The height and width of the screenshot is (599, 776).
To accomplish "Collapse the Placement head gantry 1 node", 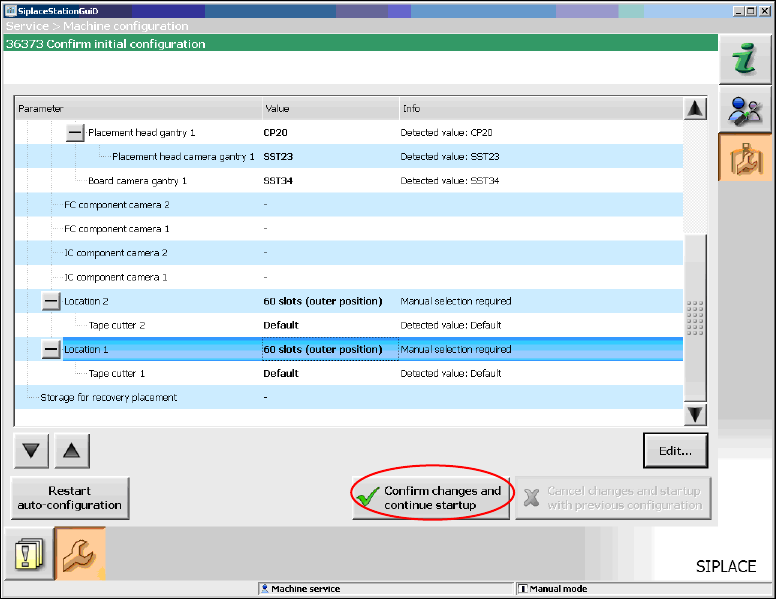I will click(75, 132).
